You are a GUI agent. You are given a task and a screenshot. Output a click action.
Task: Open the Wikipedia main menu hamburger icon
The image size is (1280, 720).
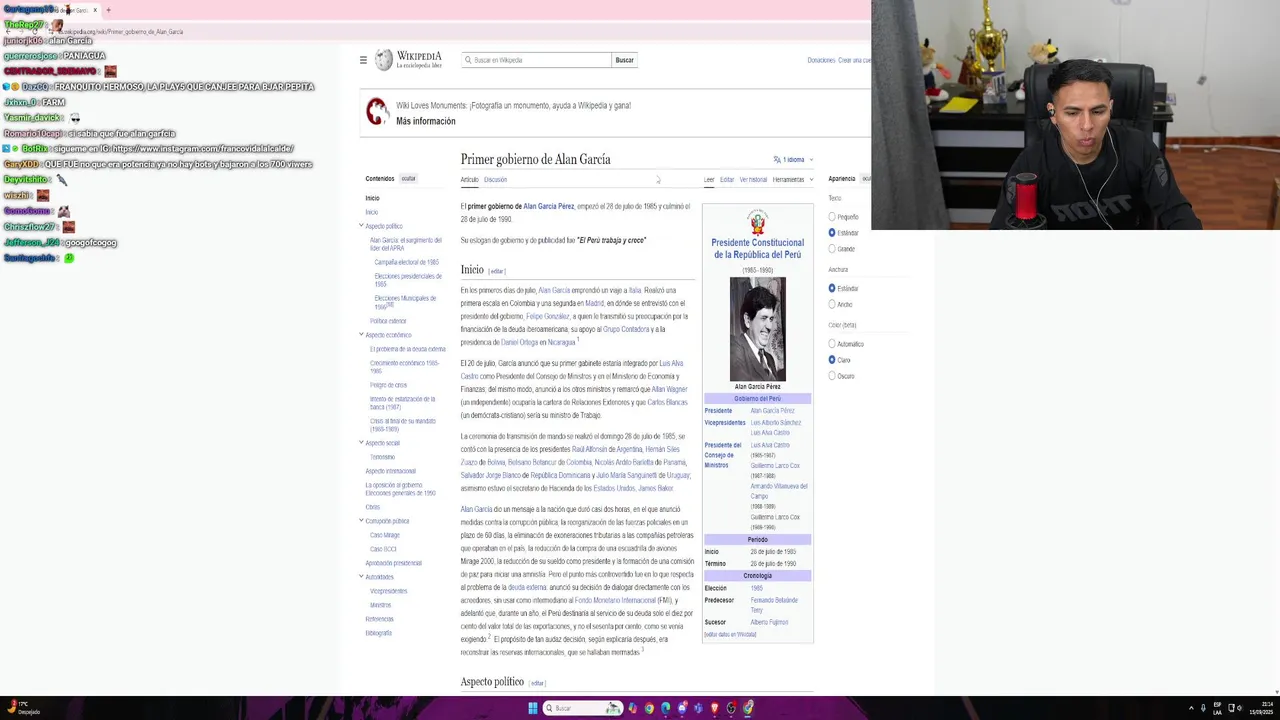point(363,60)
